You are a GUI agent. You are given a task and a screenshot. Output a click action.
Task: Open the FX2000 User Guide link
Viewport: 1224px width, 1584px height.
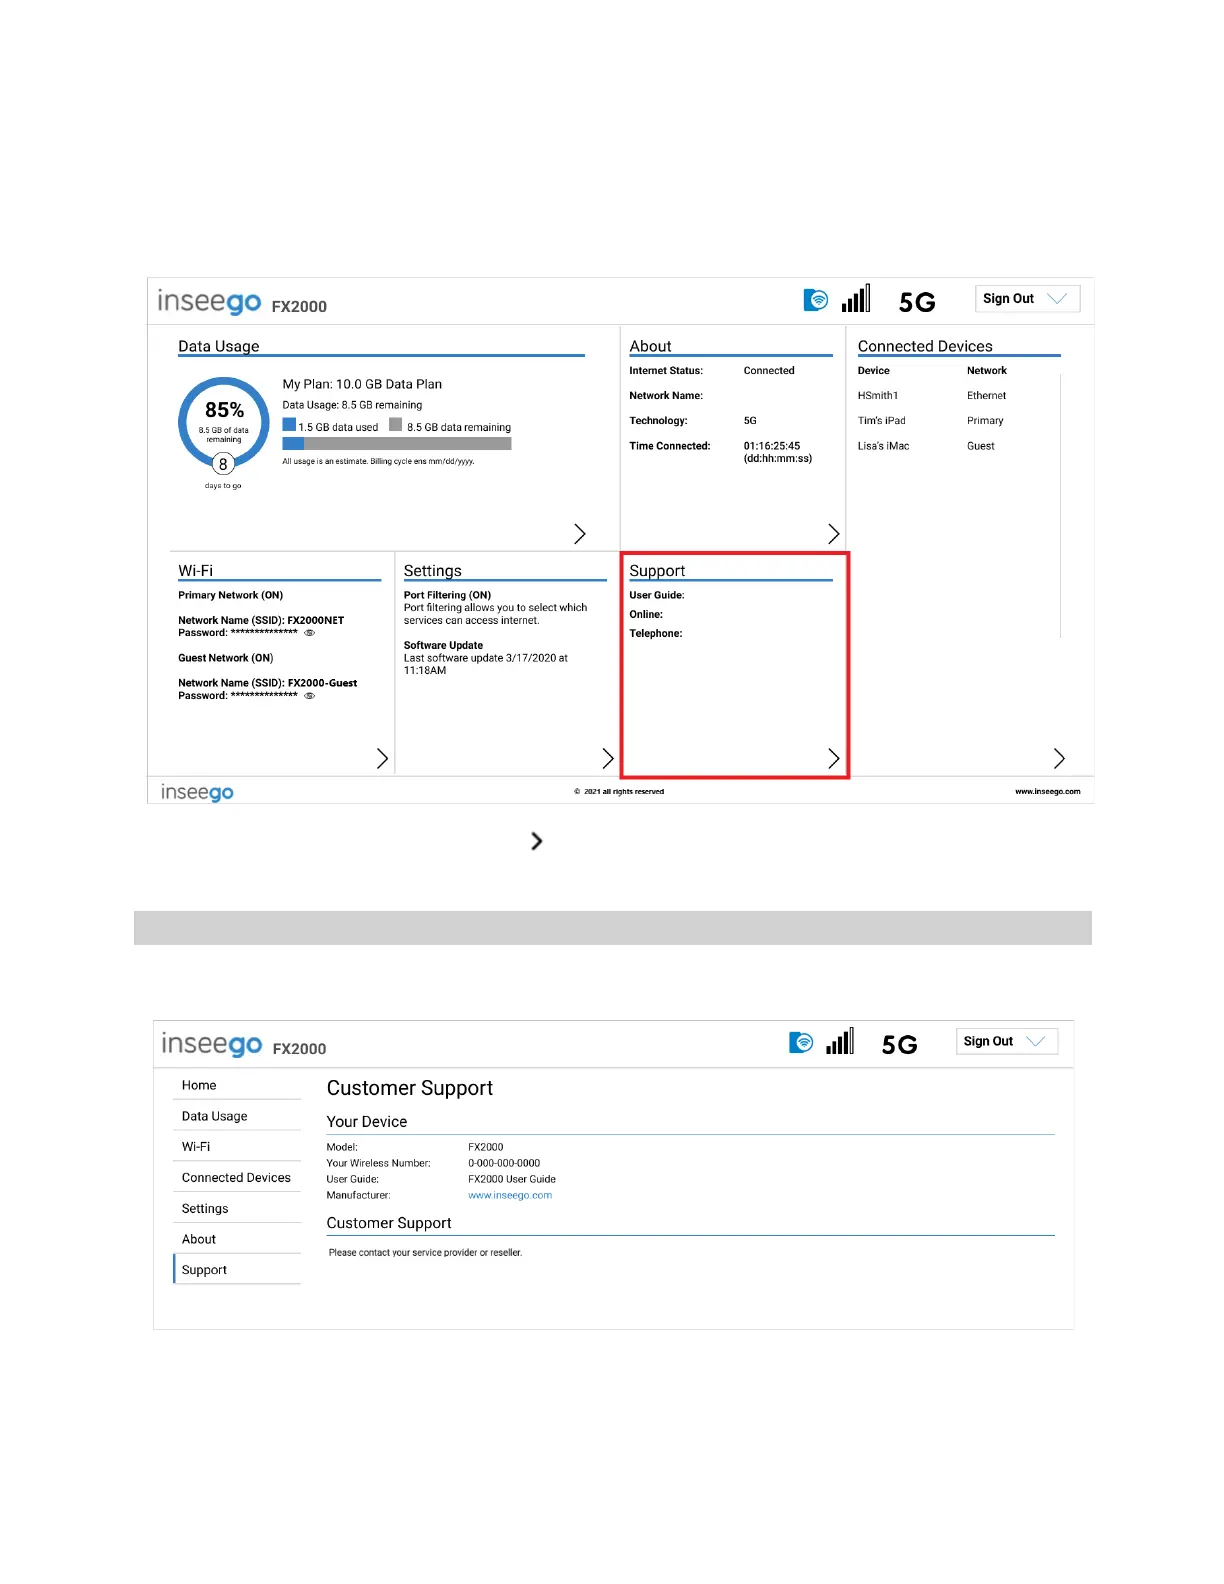tap(512, 1179)
